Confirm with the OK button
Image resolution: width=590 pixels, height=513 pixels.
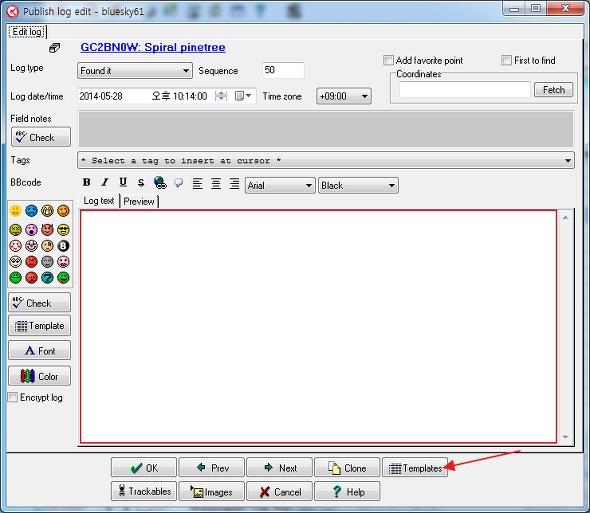(144, 468)
